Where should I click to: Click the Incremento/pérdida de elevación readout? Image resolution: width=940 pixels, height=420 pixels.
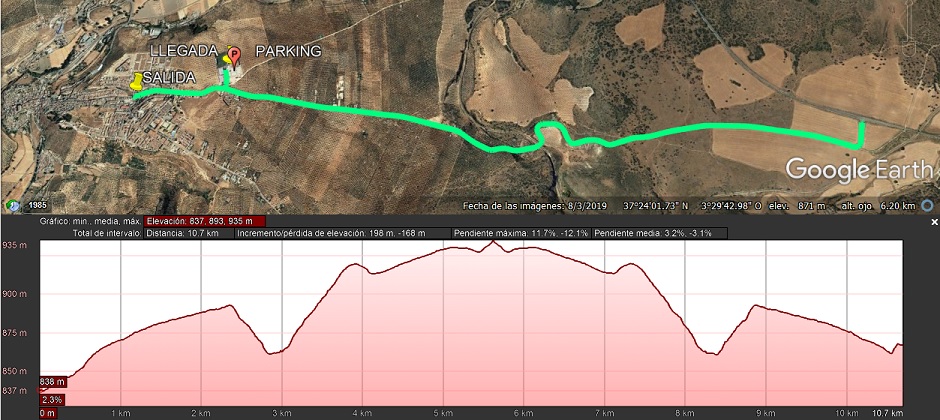(x=344, y=233)
